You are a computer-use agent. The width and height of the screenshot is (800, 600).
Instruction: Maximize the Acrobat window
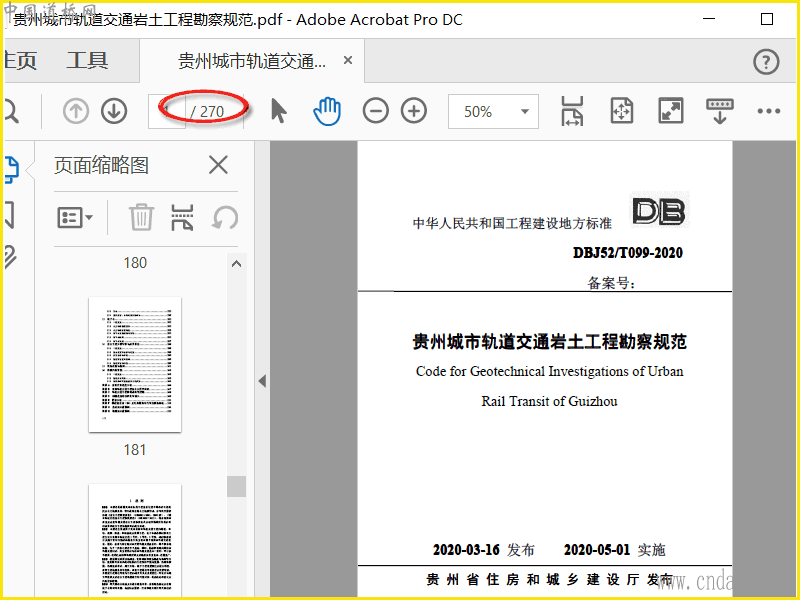766,19
